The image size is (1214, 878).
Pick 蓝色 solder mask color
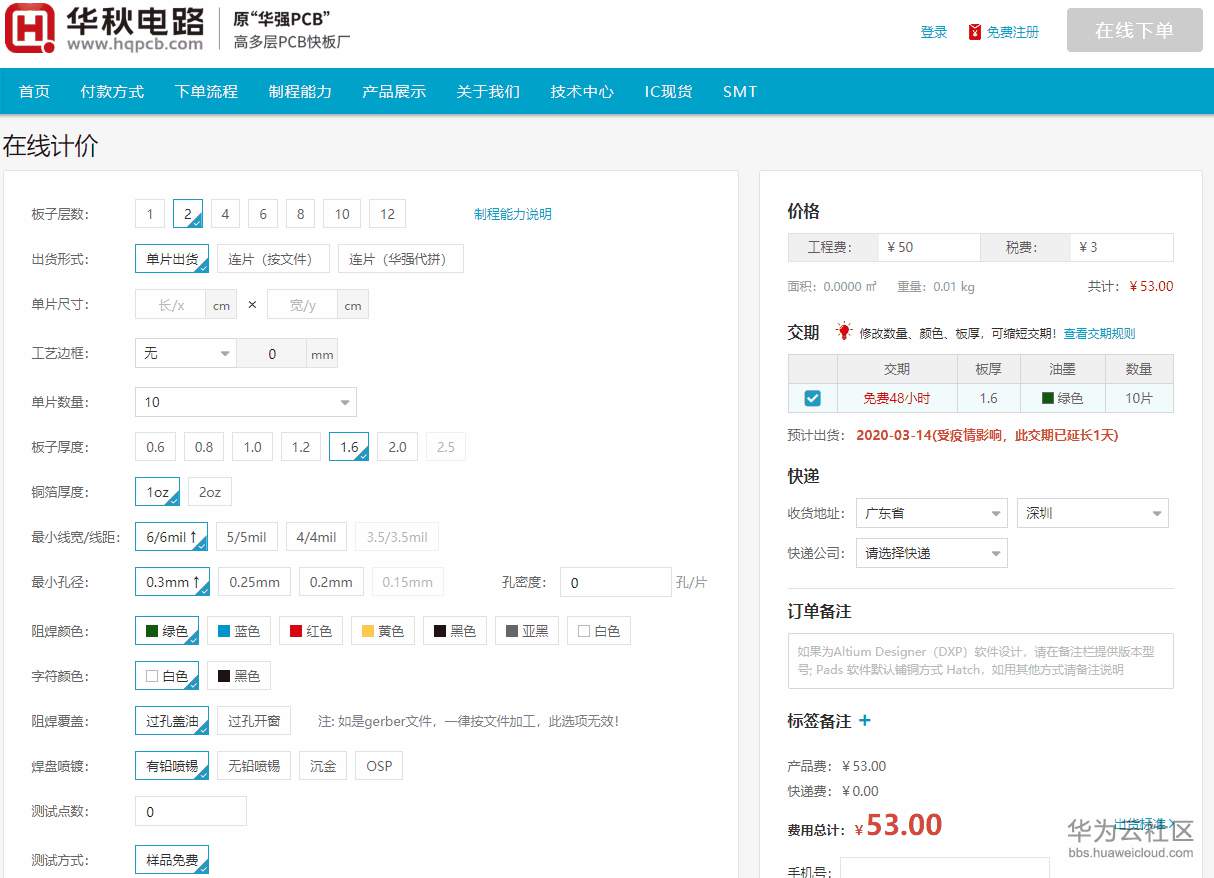(x=239, y=631)
